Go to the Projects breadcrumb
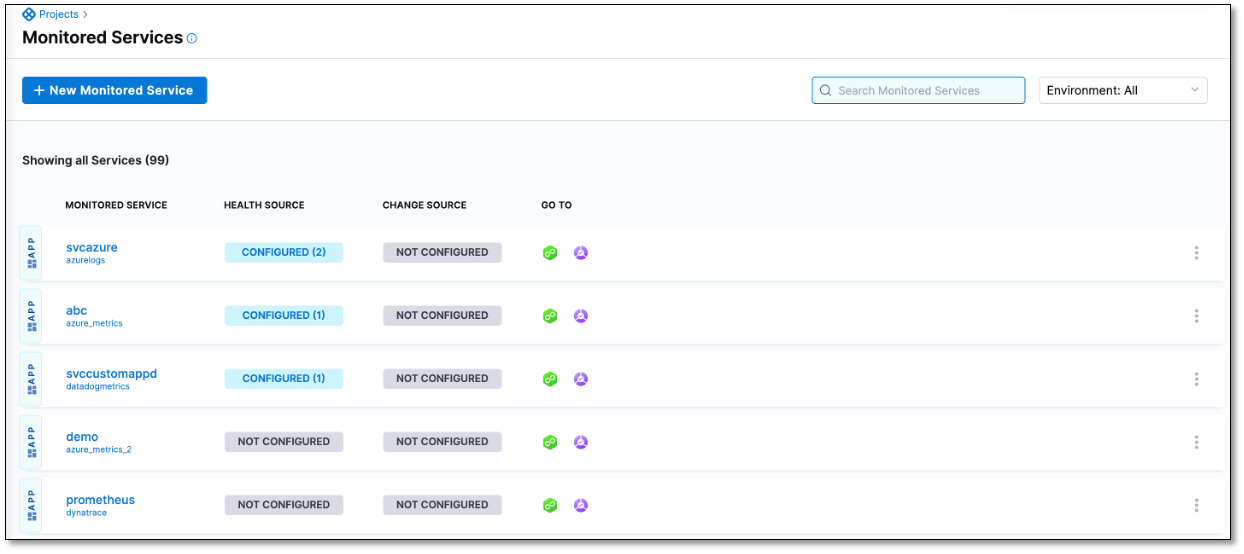1244x554 pixels. (x=58, y=14)
